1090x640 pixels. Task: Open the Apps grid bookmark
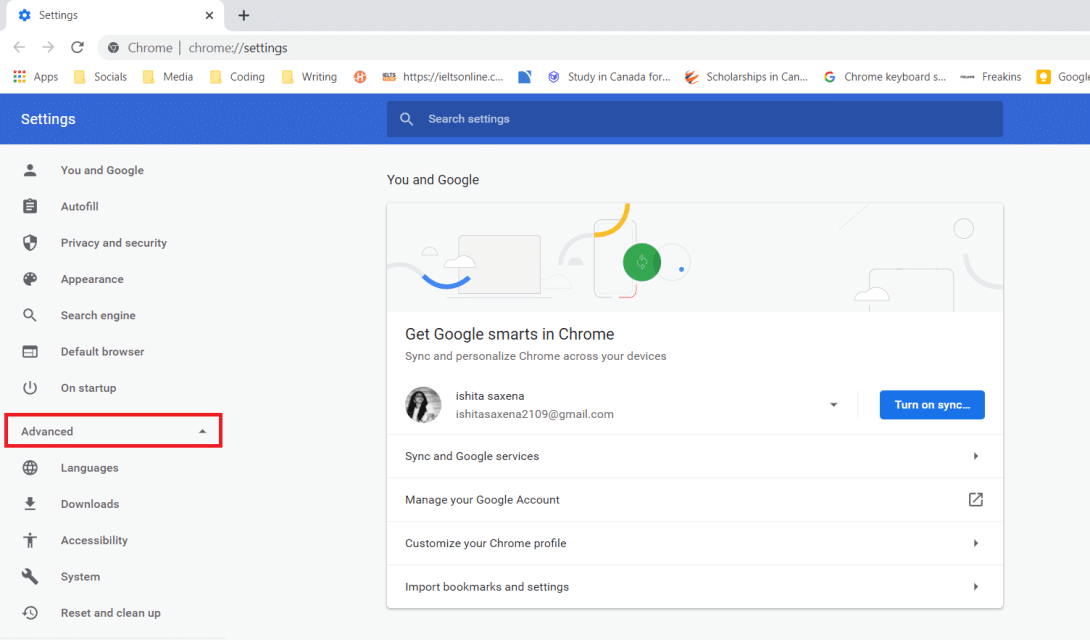(x=35, y=76)
